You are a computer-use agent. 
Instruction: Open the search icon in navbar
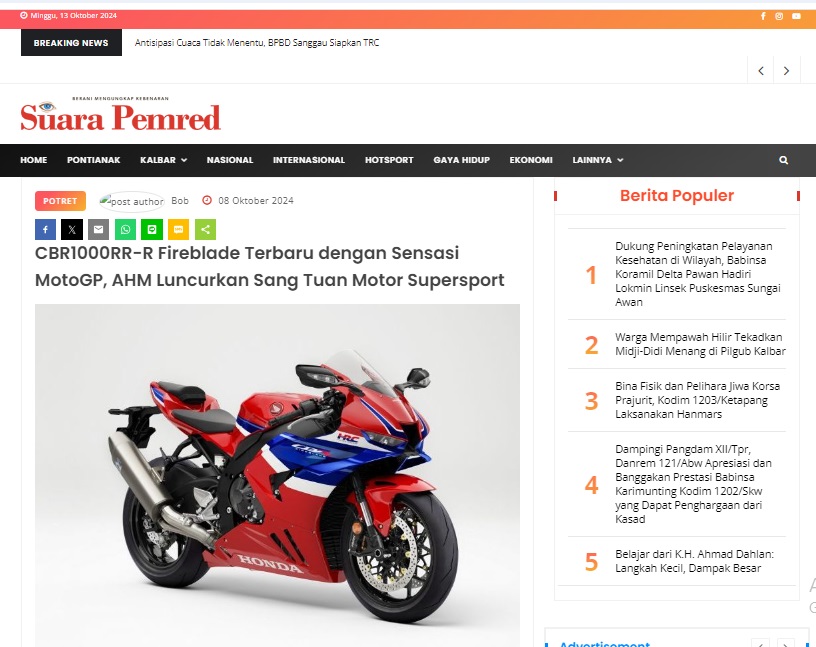783,160
